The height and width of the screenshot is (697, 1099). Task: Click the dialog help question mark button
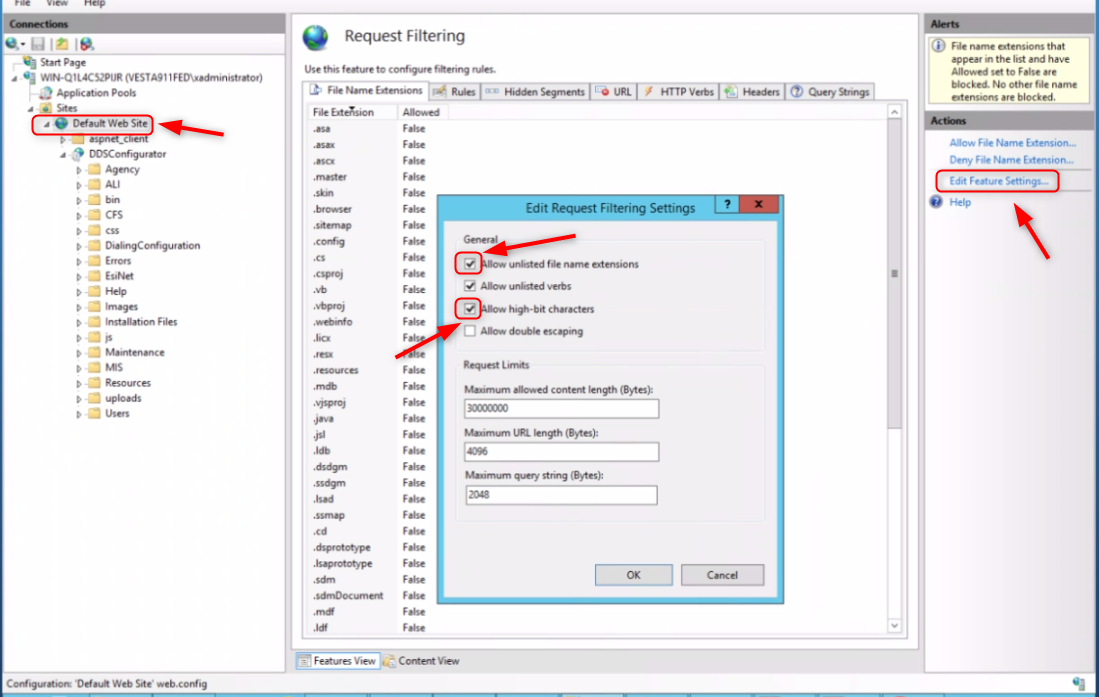727,204
